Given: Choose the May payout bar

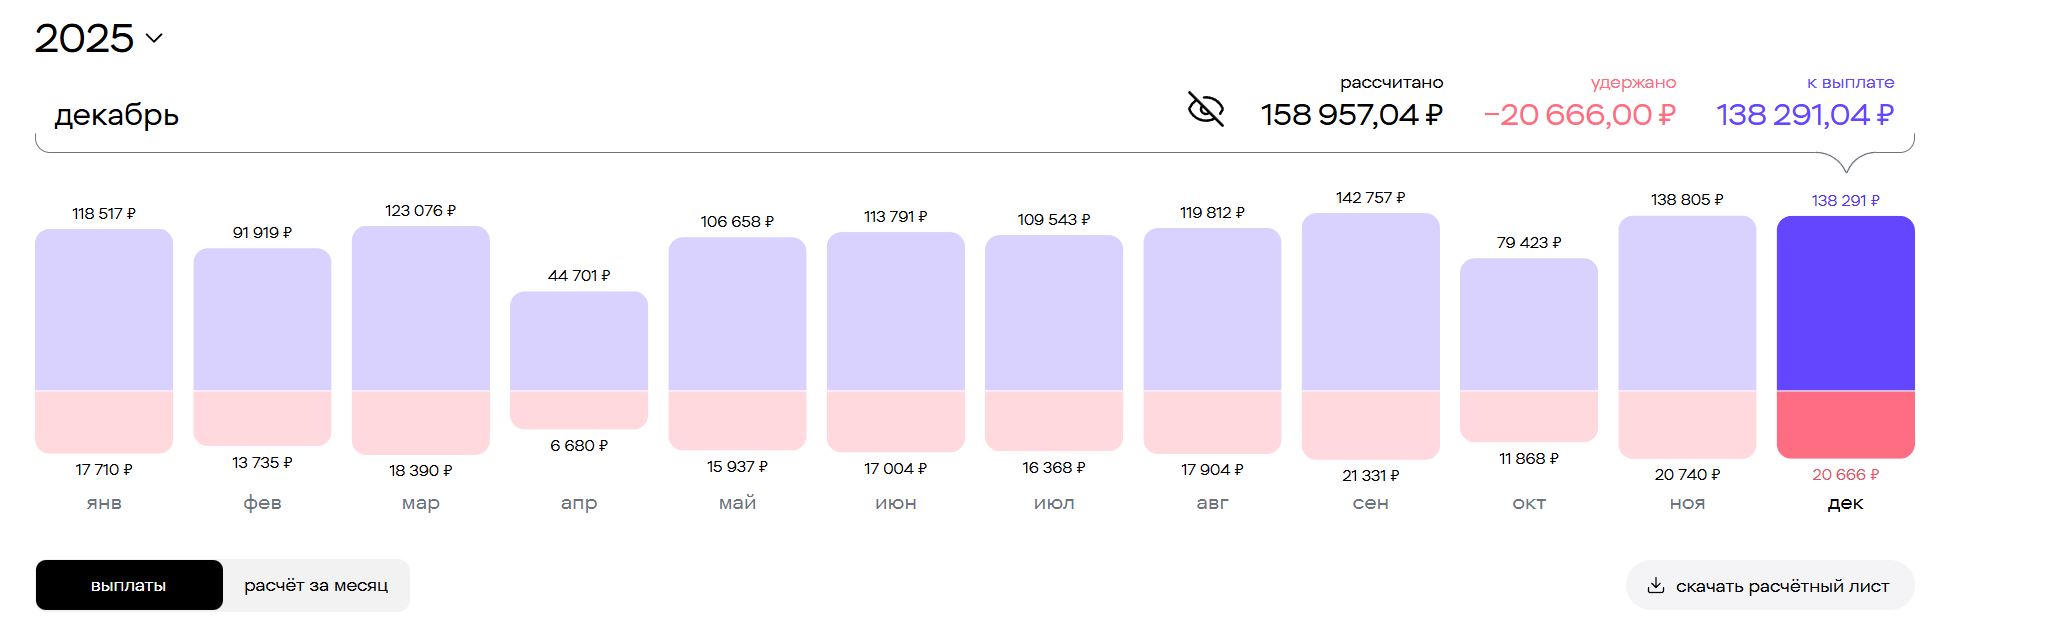Looking at the screenshot, I should pos(737,314).
